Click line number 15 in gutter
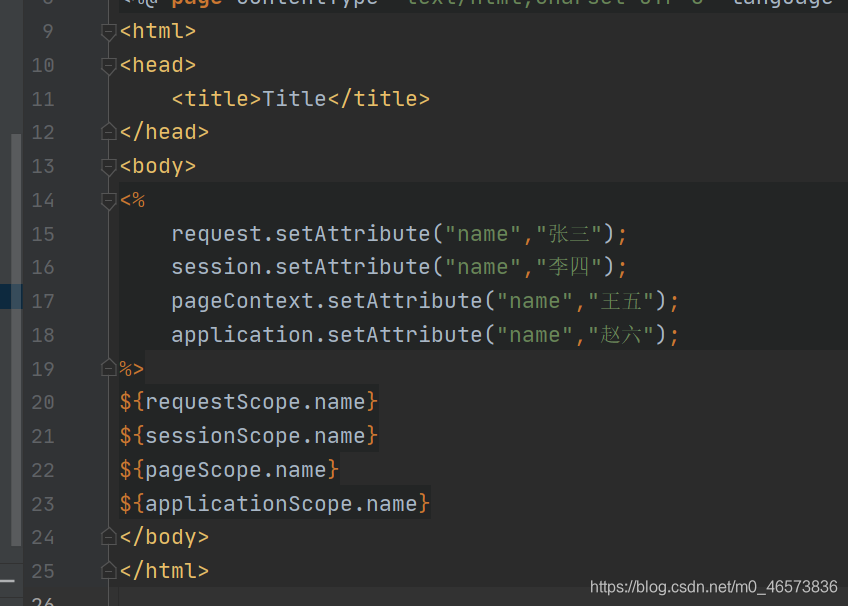The image size is (848, 606). click(43, 234)
